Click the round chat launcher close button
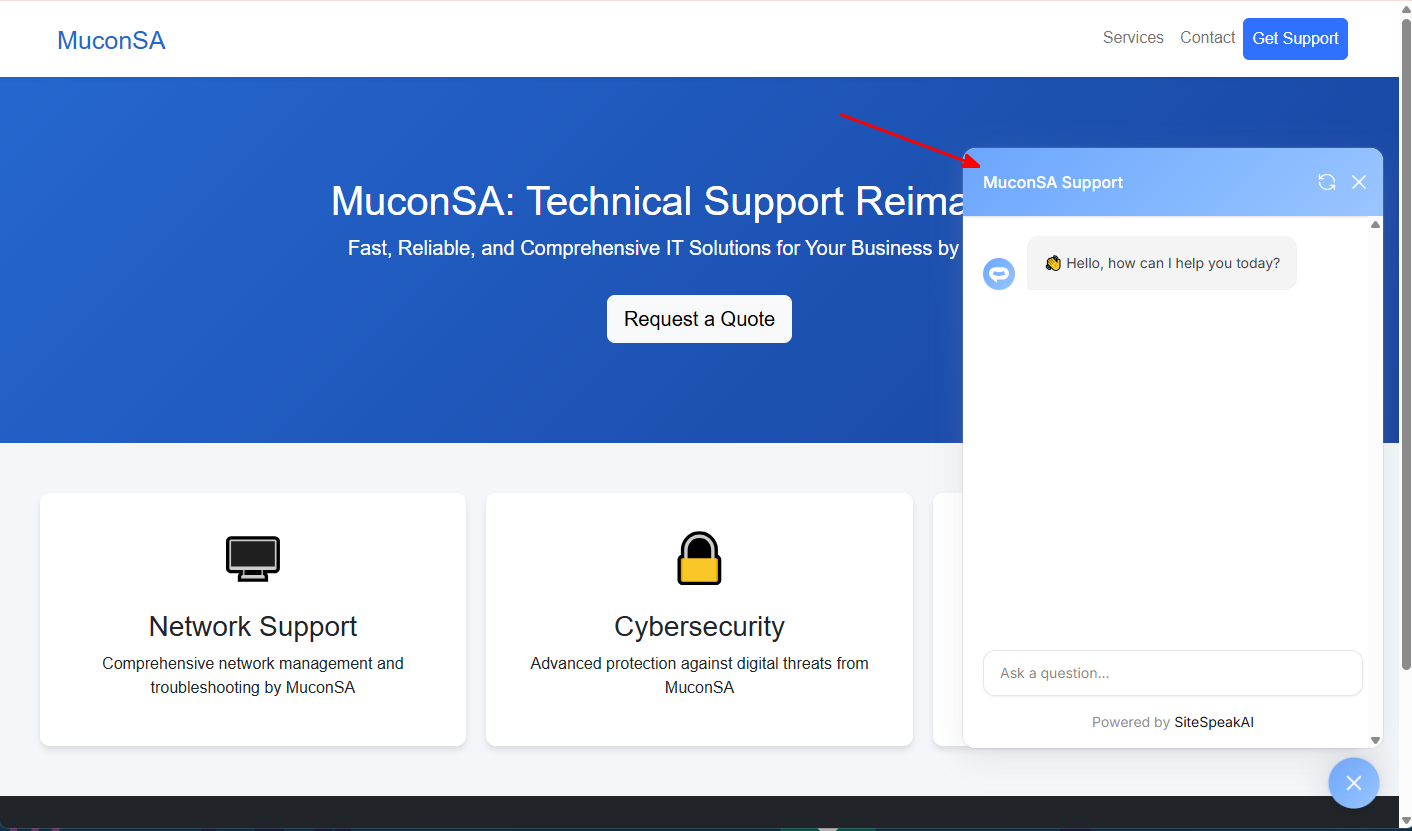The width and height of the screenshot is (1412, 831). point(1354,783)
